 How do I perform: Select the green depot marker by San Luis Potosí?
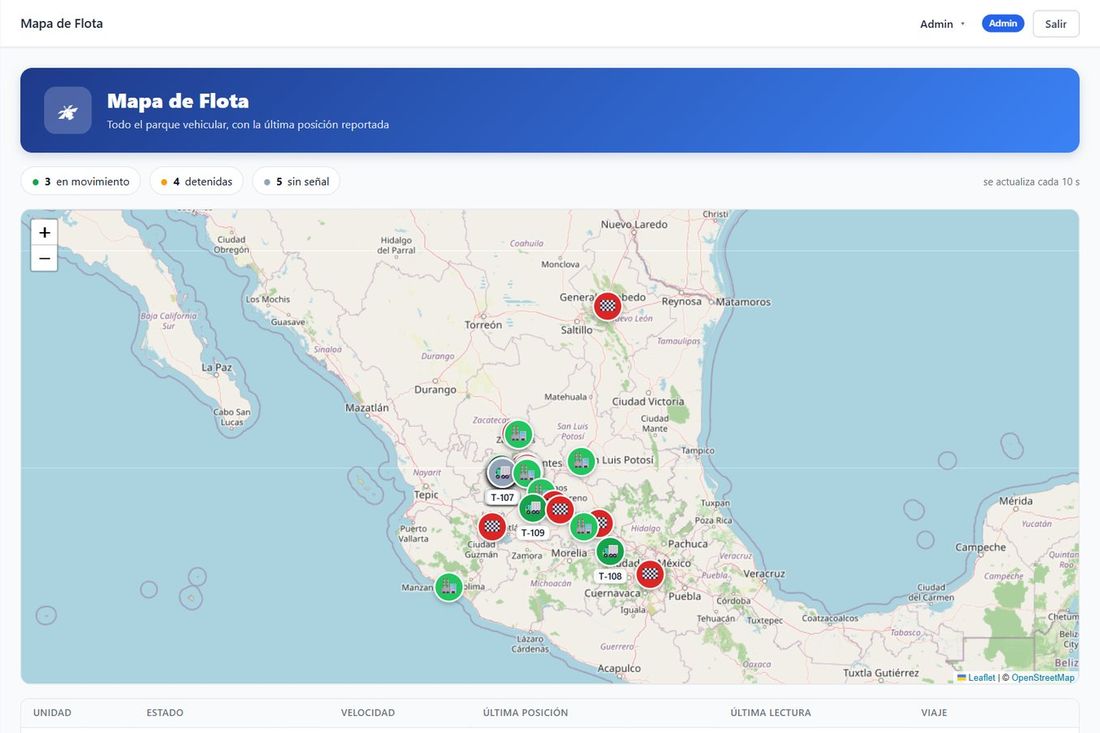click(581, 462)
